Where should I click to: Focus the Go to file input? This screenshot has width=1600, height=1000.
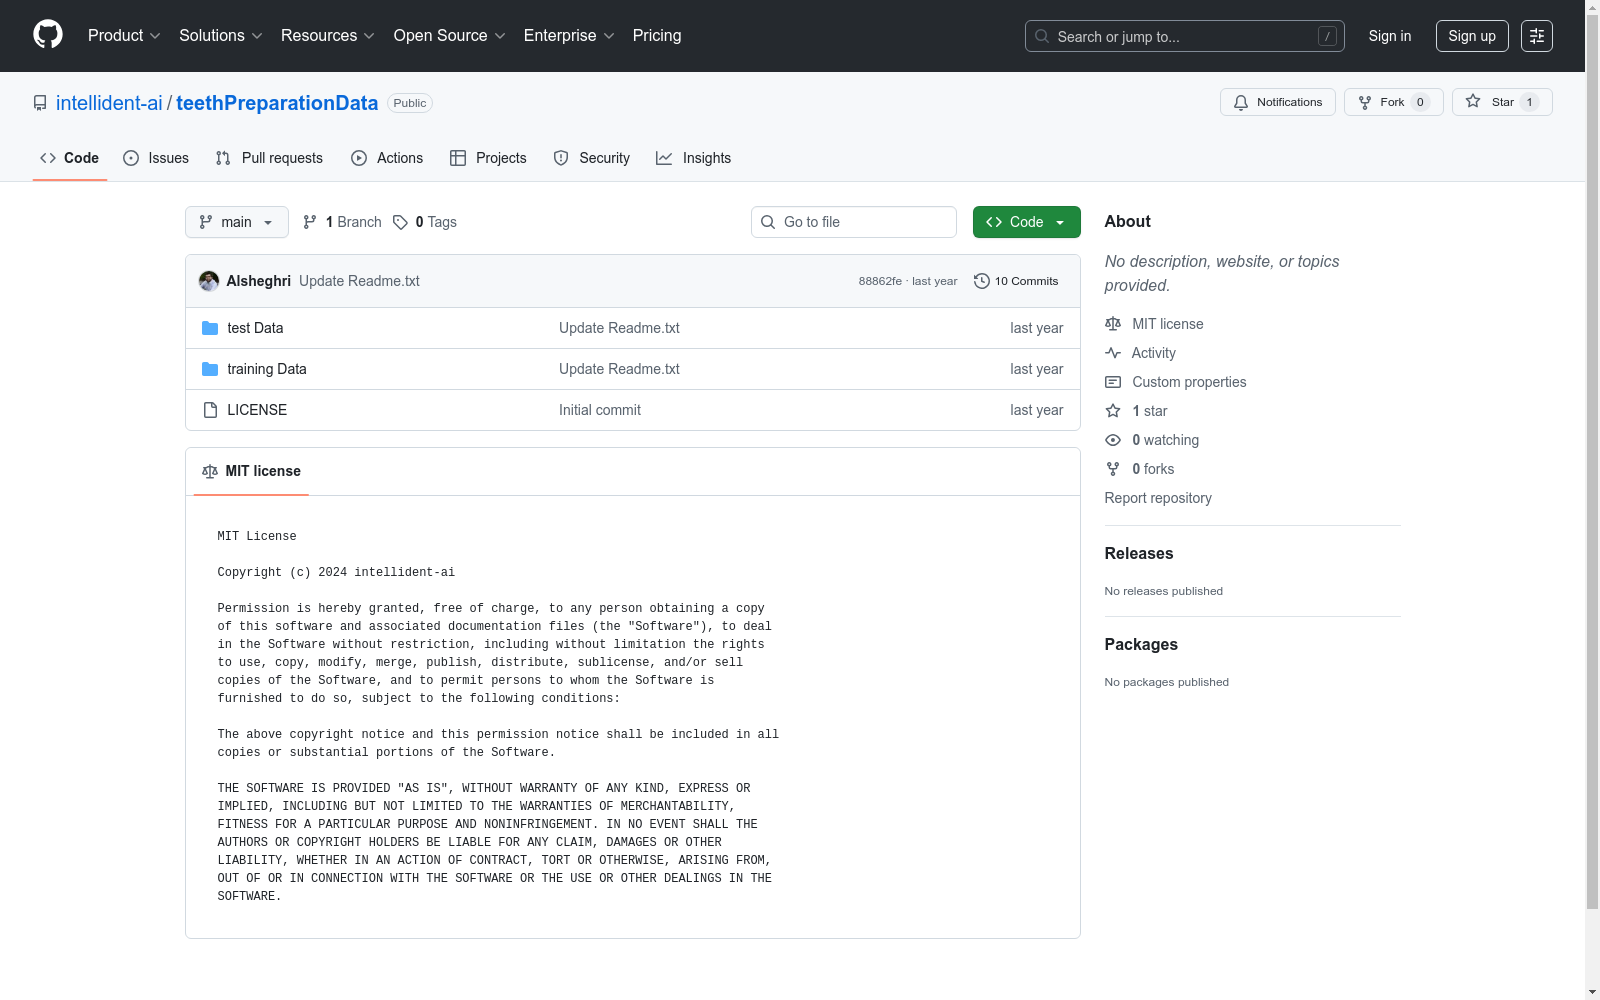pyautogui.click(x=854, y=222)
